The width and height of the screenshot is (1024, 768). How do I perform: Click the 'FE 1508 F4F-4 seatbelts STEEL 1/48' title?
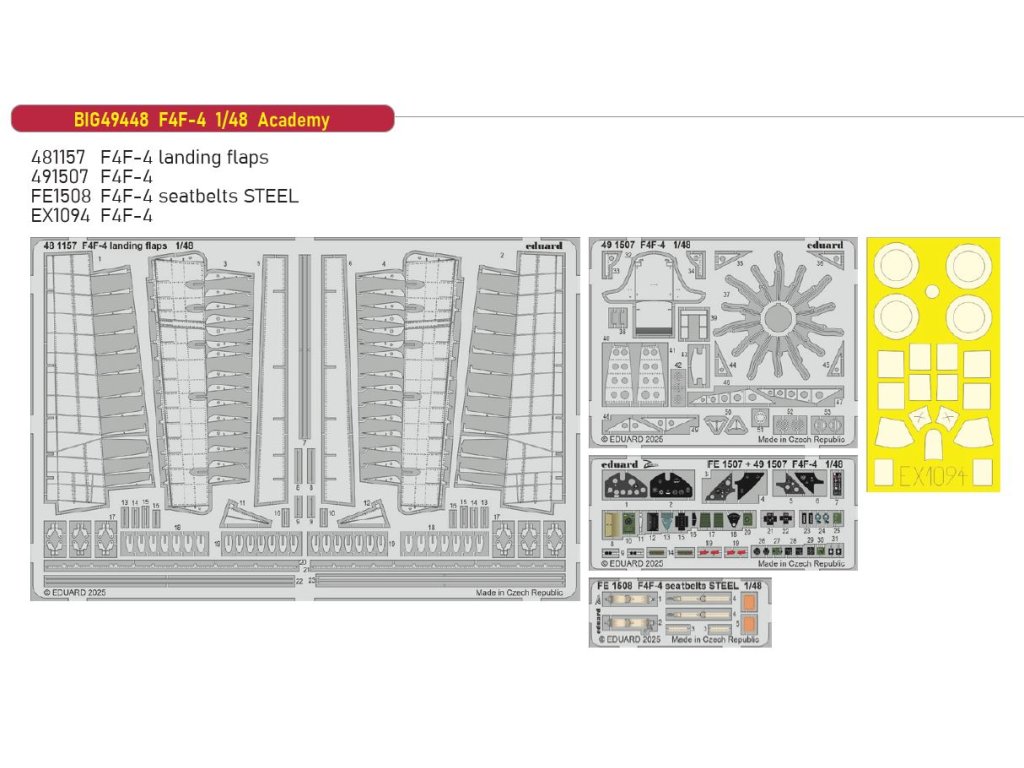pos(679,586)
